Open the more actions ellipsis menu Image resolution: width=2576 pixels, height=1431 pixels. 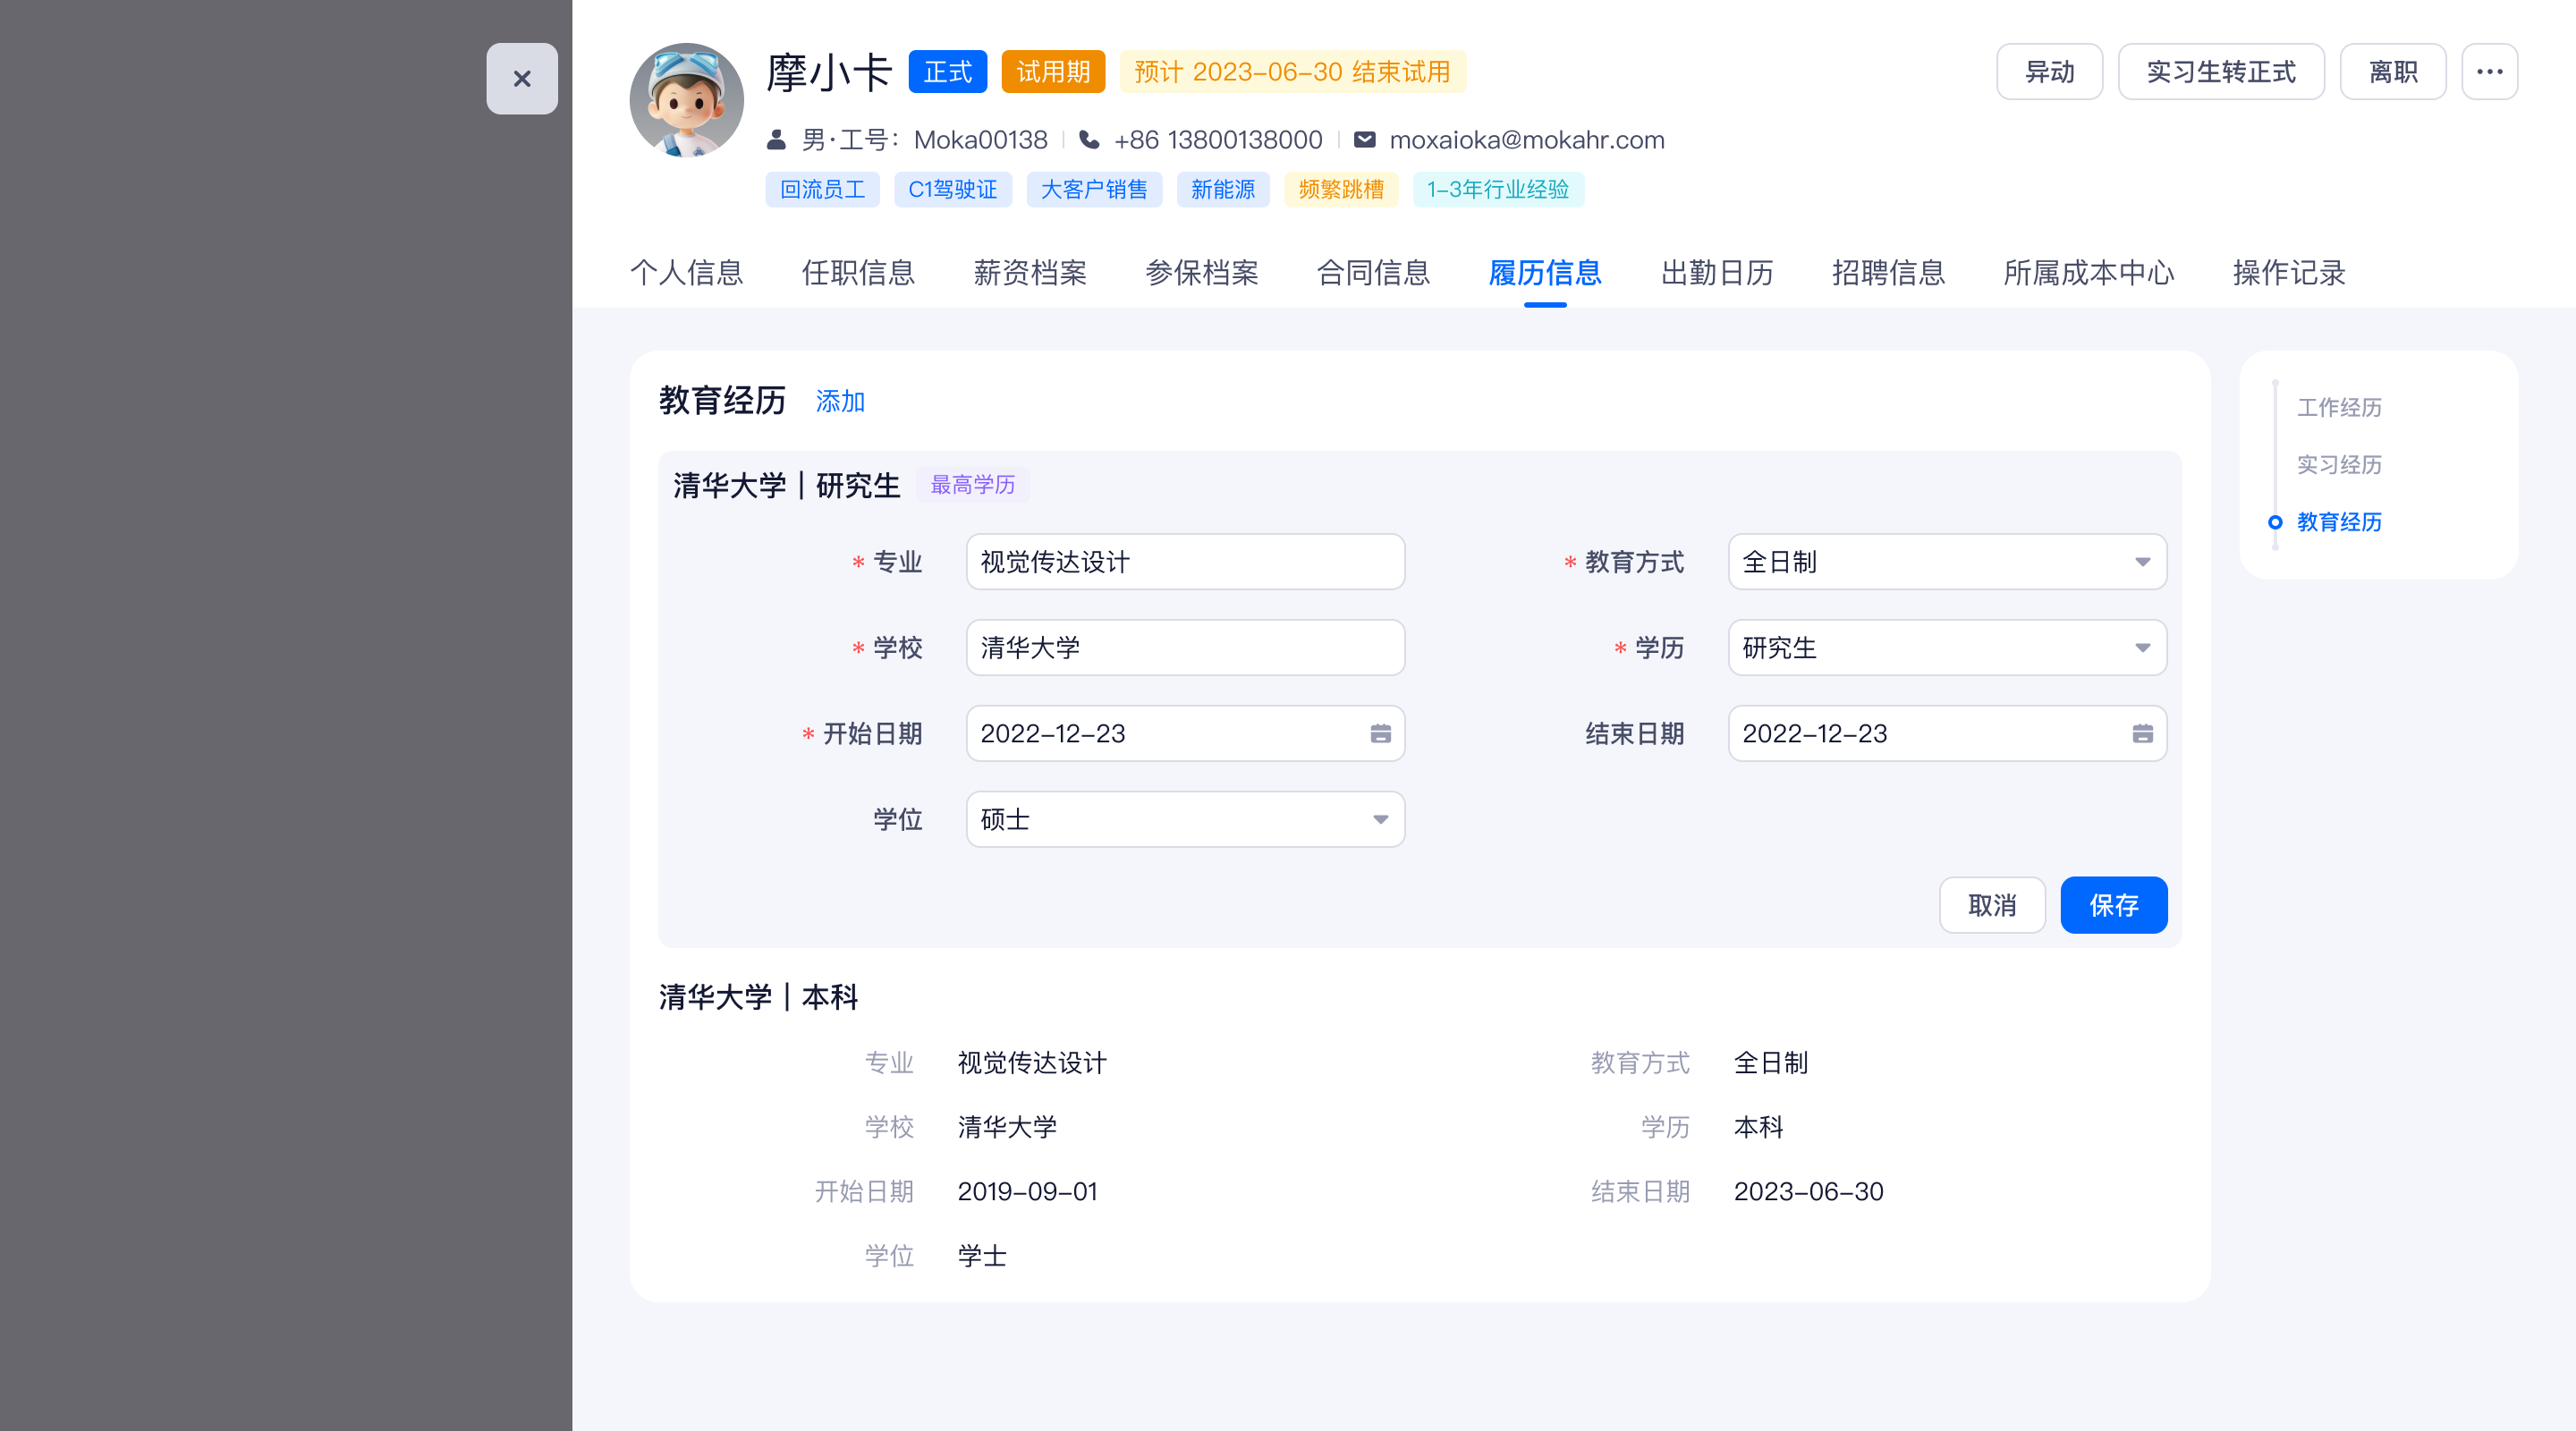coord(2488,72)
